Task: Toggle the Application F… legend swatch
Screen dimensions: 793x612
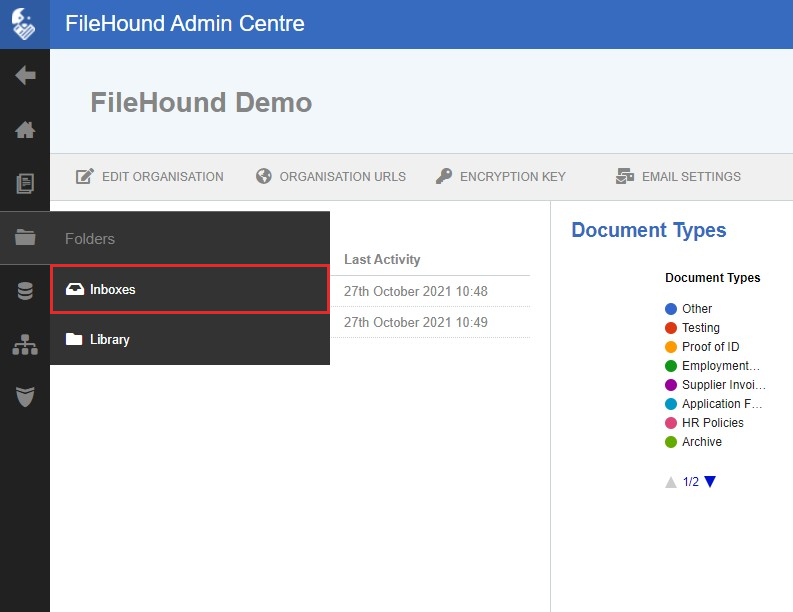Action: [671, 404]
